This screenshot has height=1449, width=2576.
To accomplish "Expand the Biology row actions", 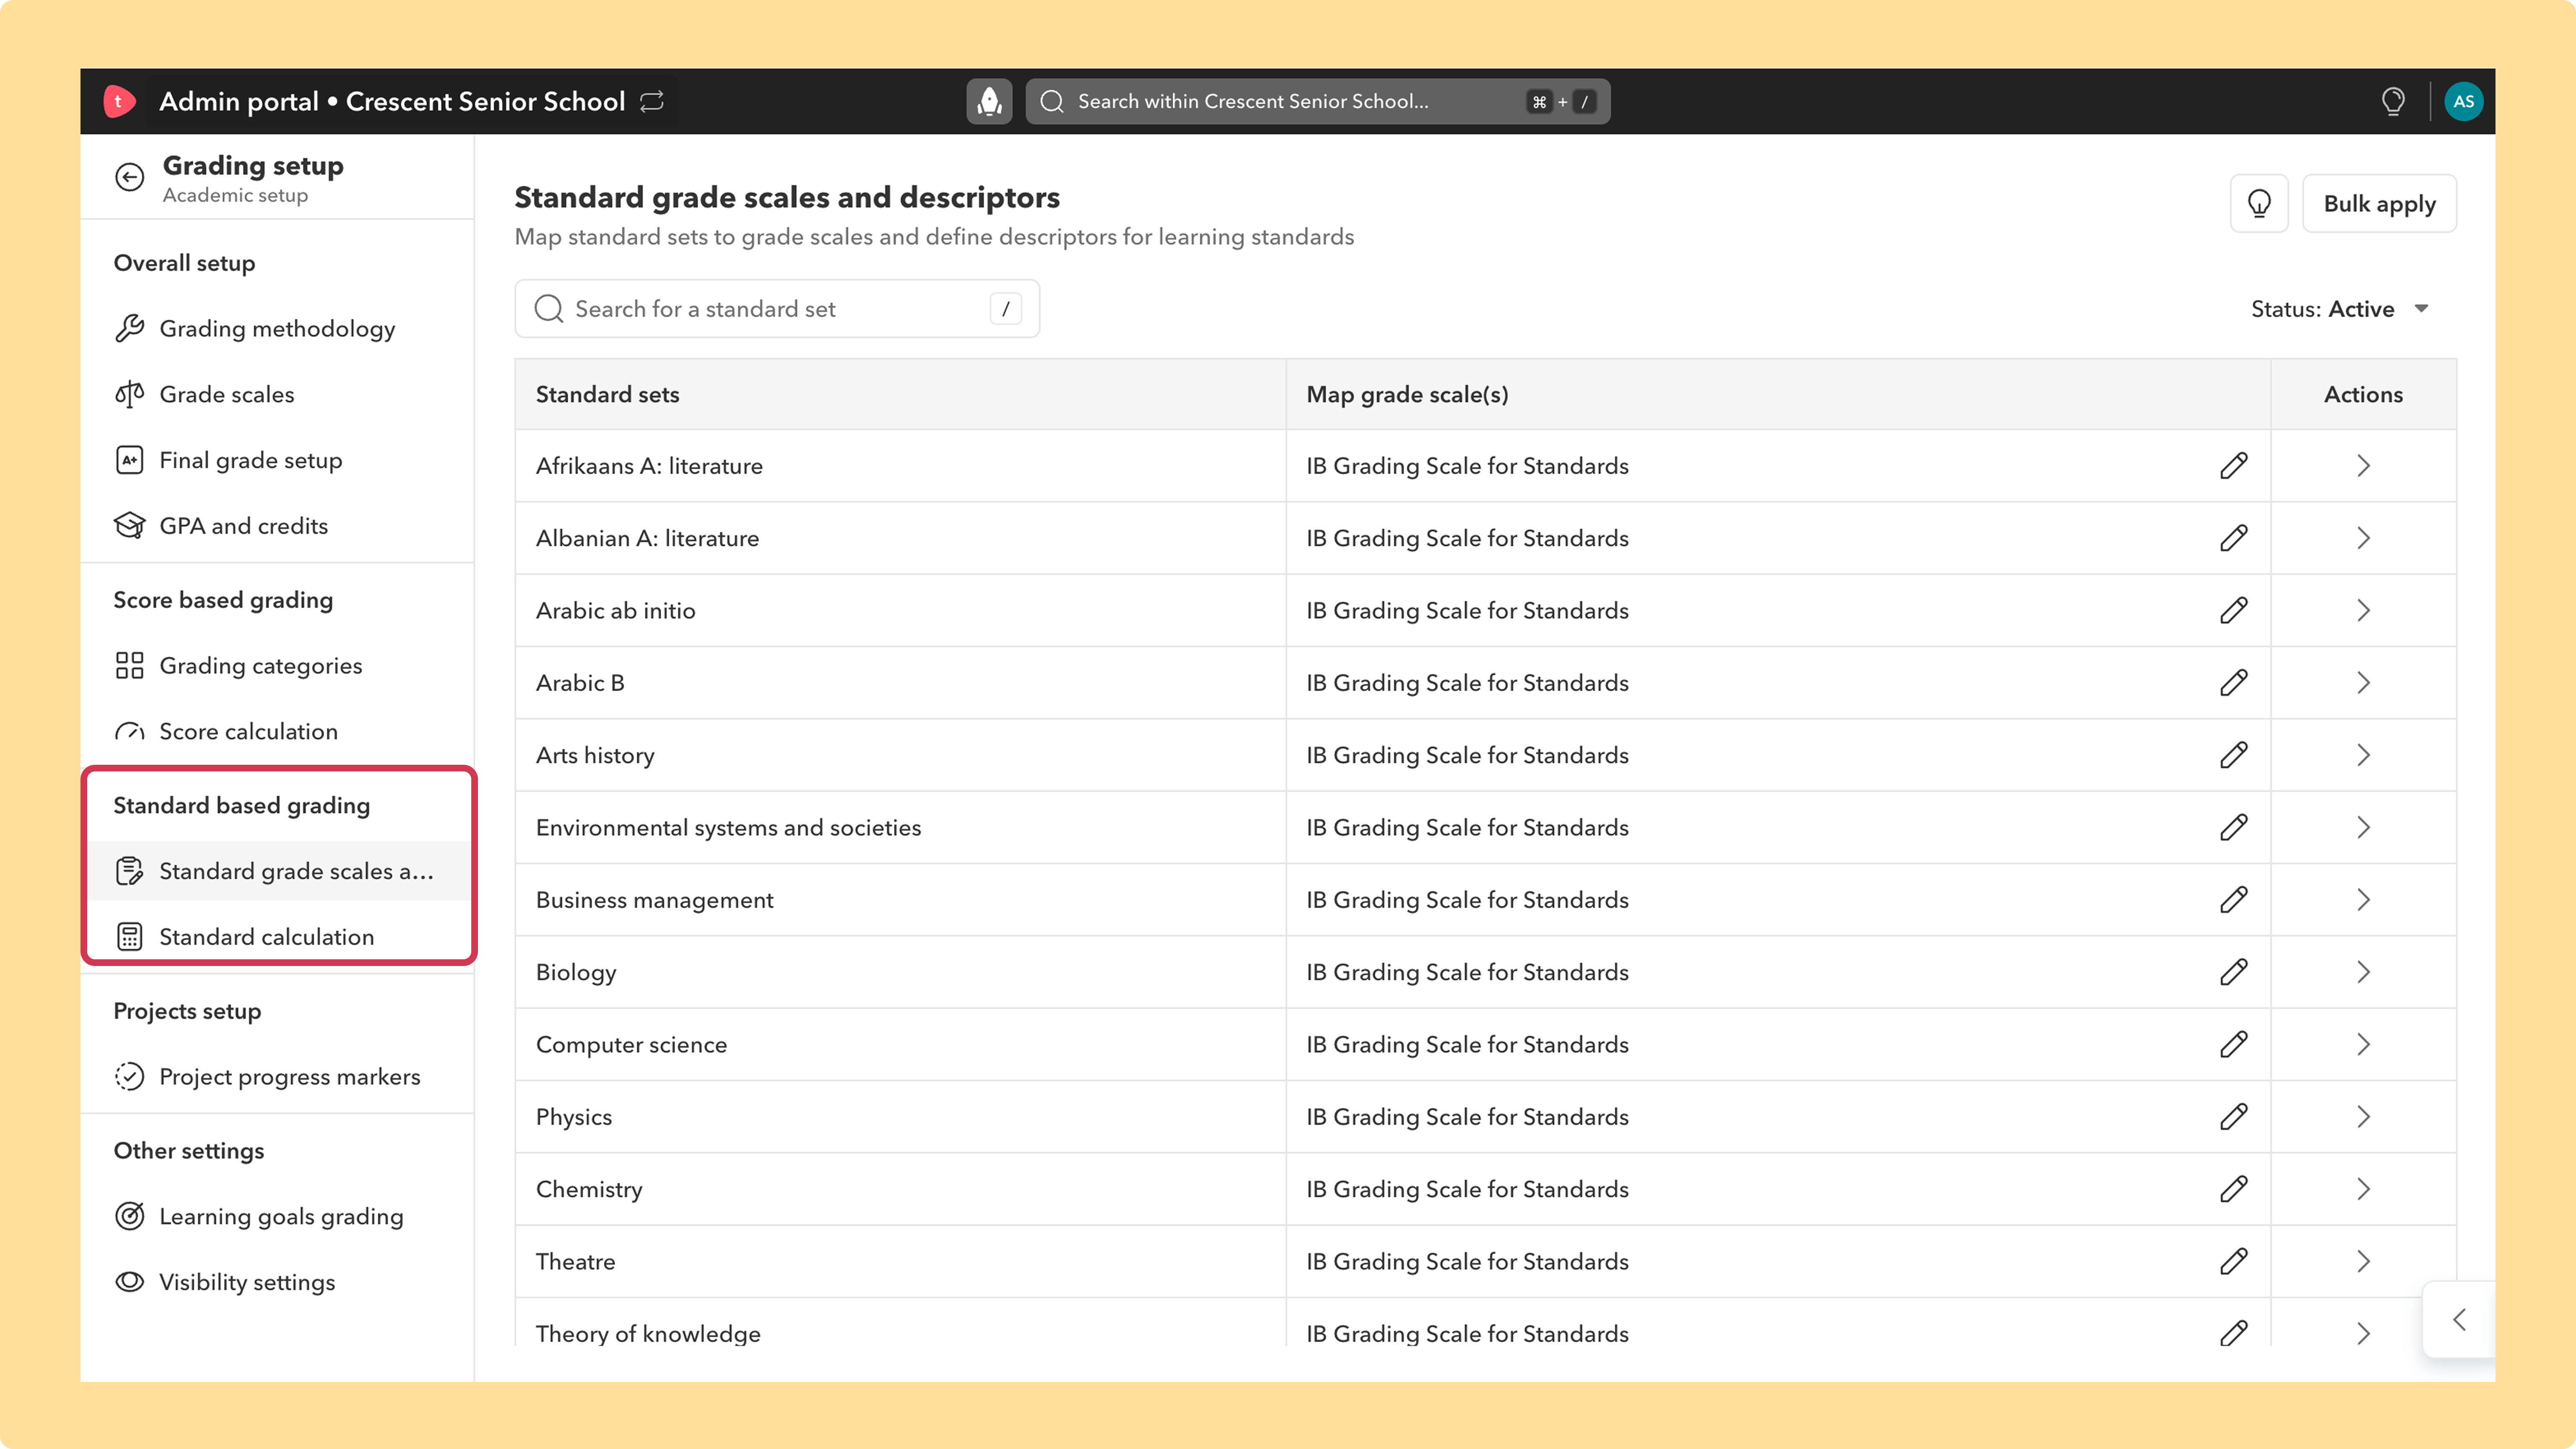I will click(2363, 972).
